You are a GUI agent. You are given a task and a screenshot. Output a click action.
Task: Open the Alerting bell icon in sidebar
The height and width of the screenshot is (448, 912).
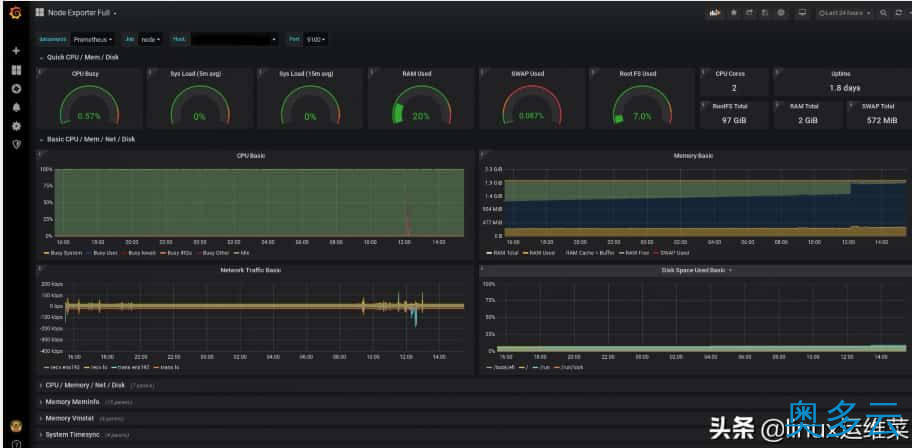(x=16, y=107)
